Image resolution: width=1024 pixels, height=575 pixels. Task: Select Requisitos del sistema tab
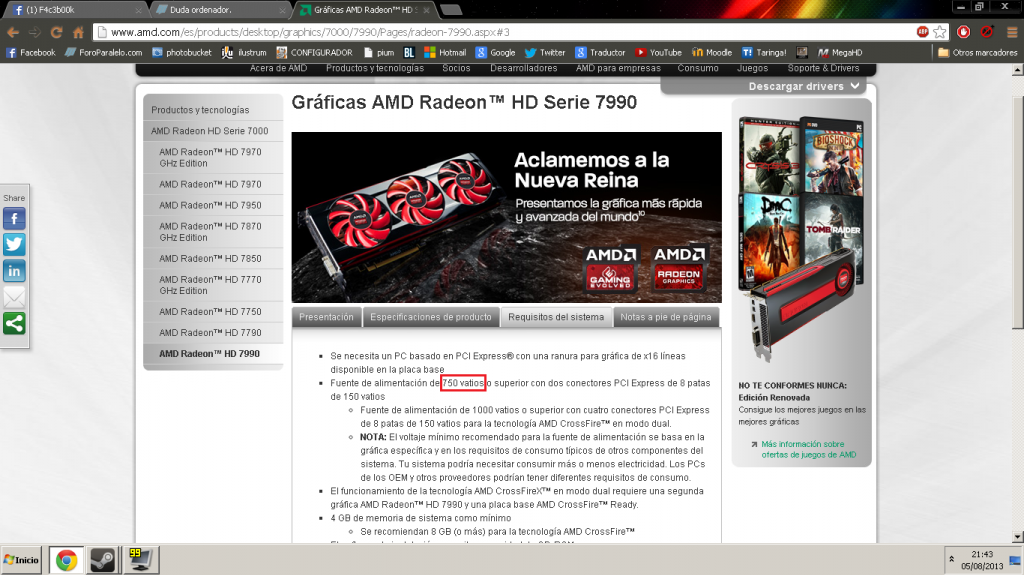(x=556, y=317)
